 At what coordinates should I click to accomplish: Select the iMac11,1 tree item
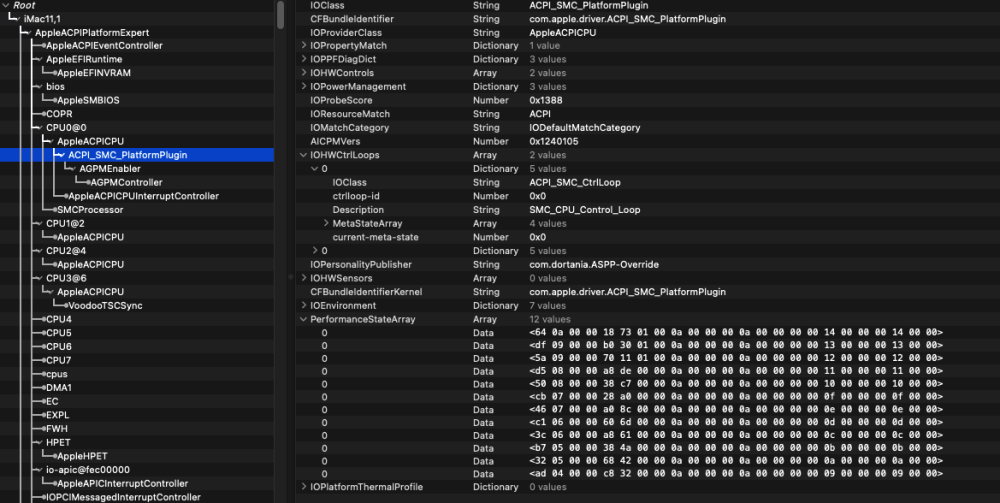(42, 19)
